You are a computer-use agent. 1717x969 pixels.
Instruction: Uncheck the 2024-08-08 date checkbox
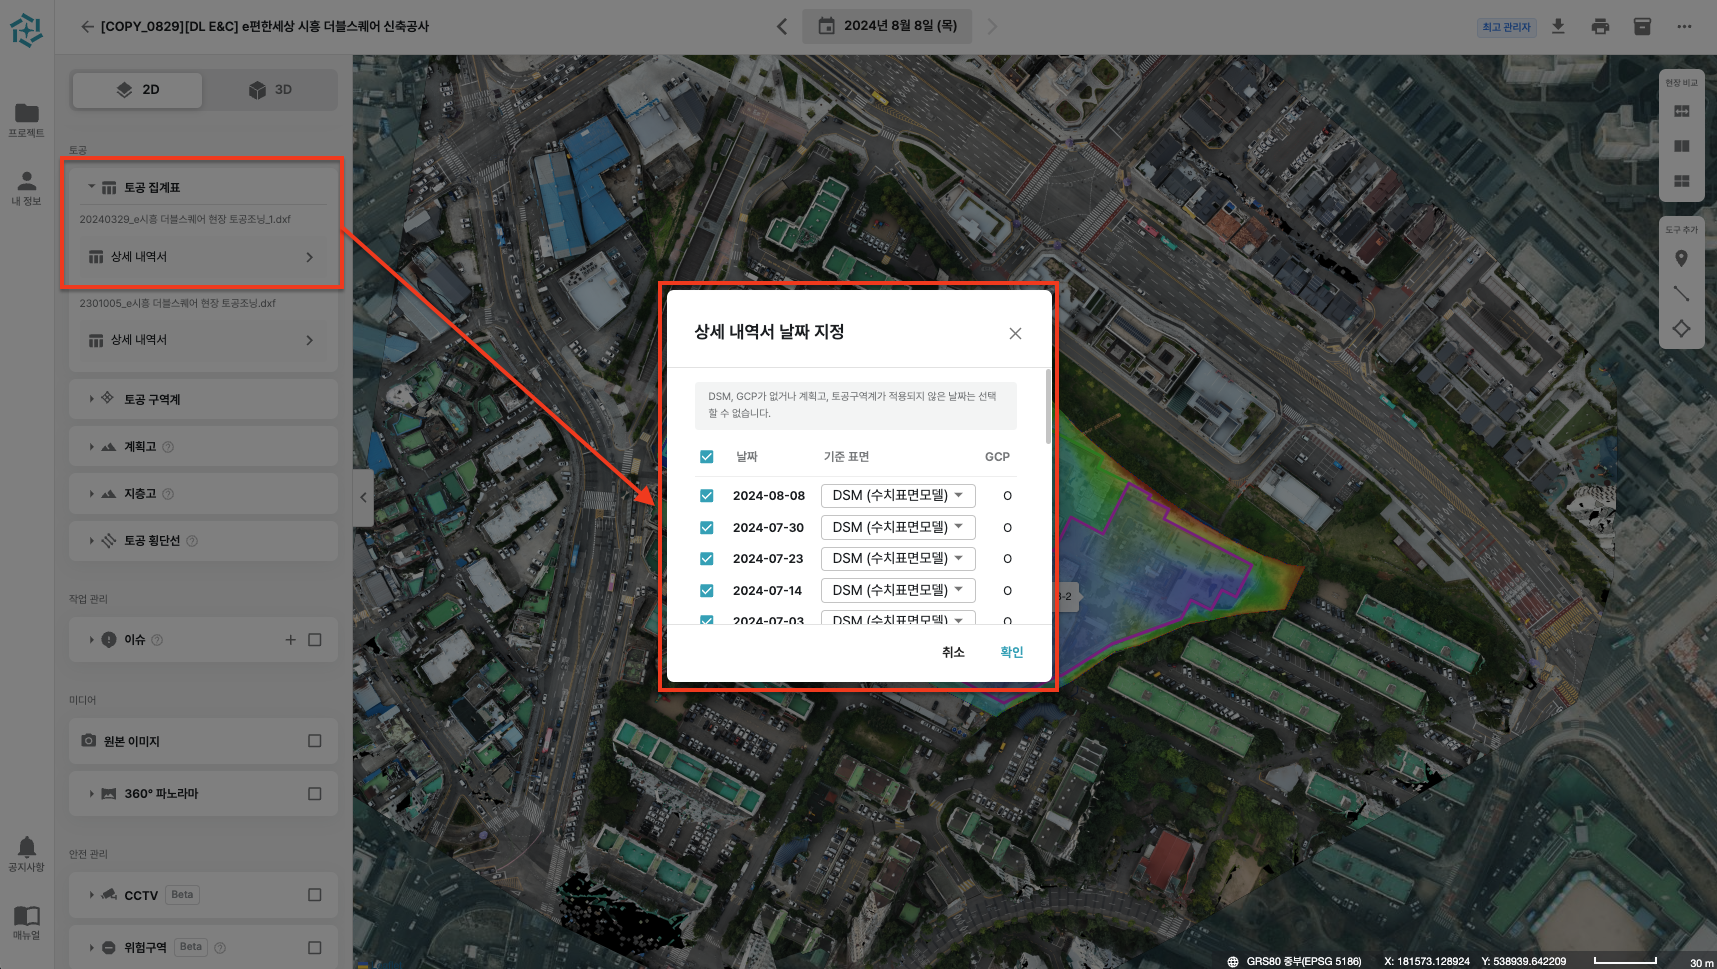pyautogui.click(x=707, y=496)
